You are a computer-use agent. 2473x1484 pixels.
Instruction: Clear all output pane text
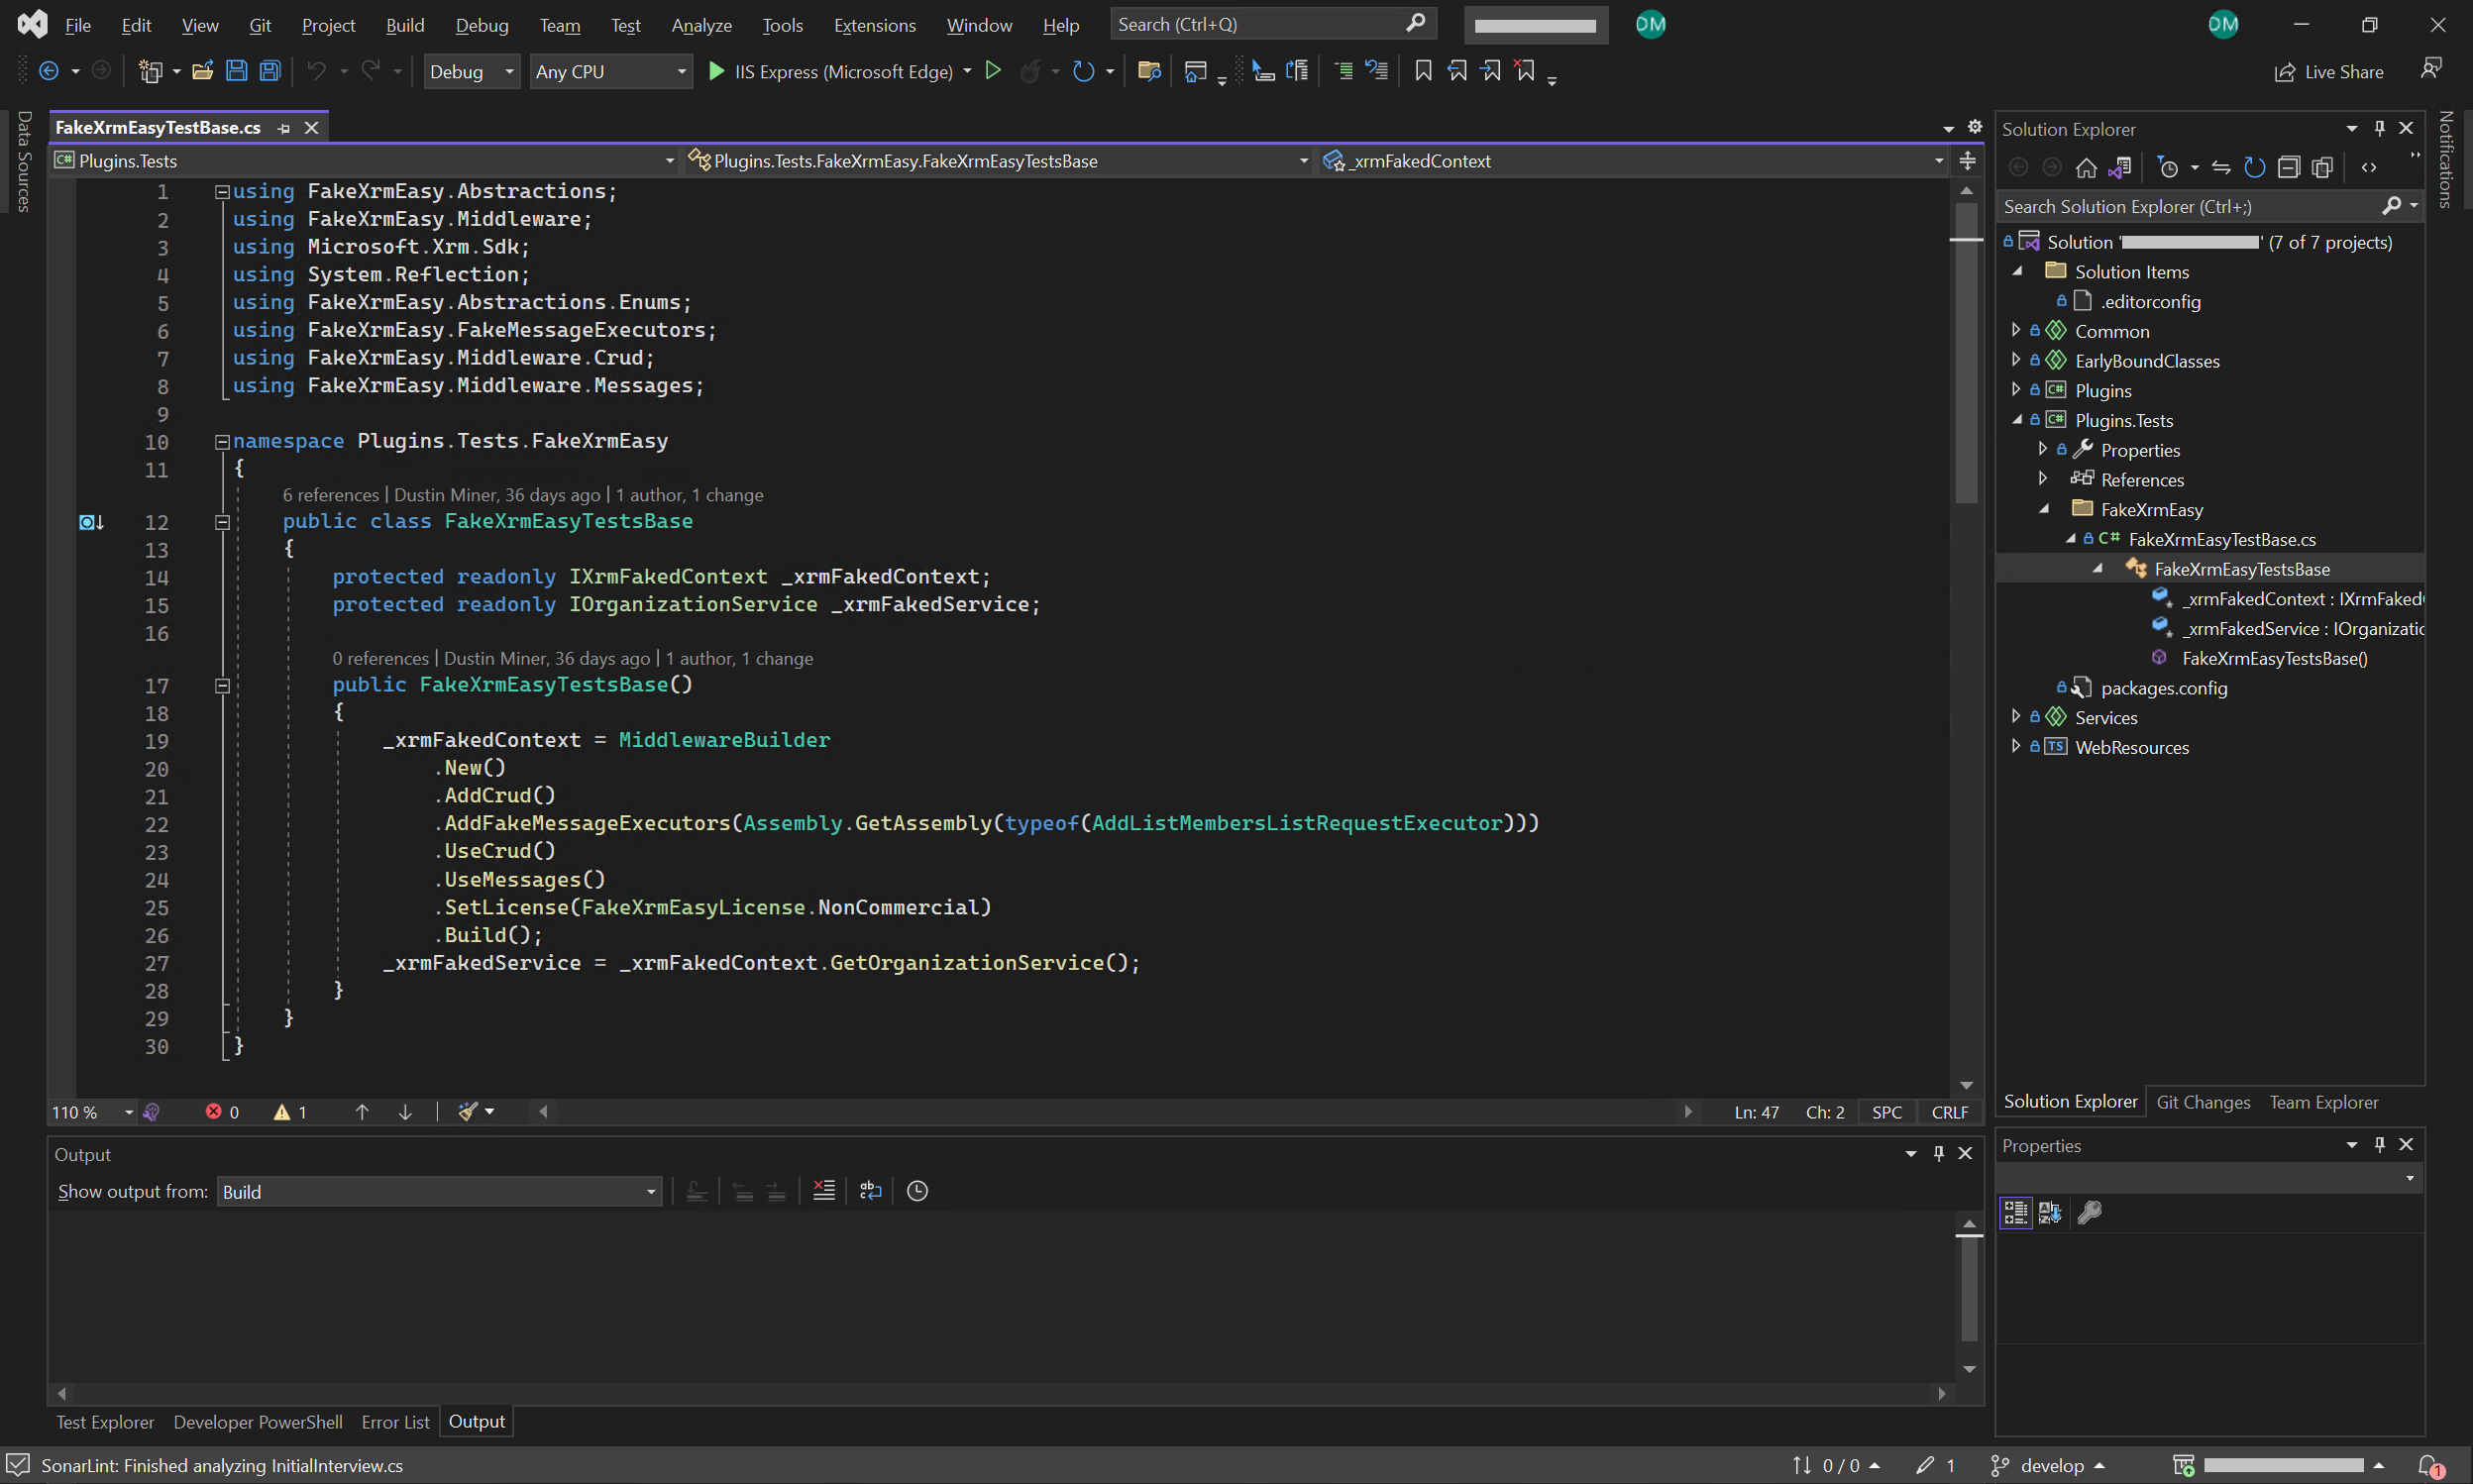point(824,1190)
